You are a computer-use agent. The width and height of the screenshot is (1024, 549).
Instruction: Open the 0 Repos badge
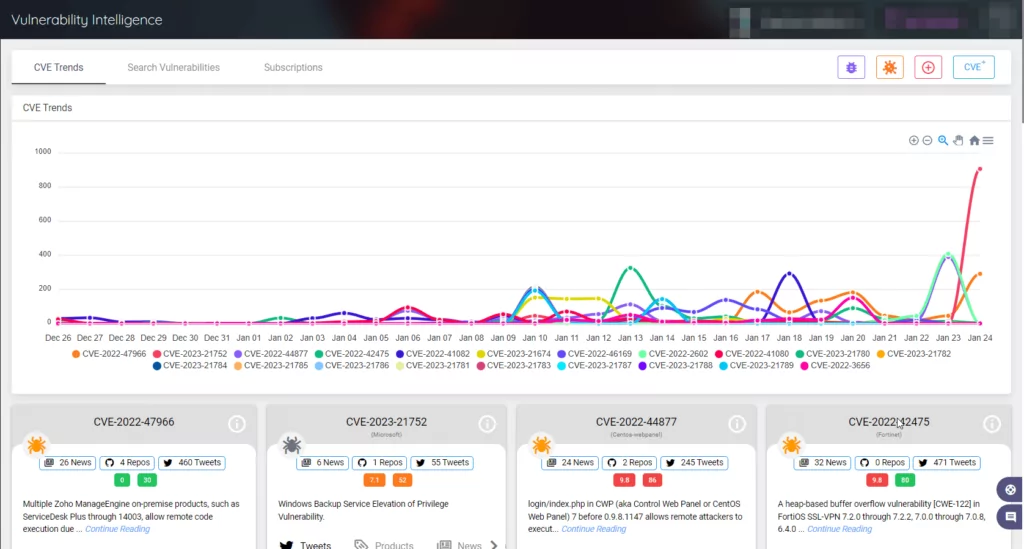882,463
